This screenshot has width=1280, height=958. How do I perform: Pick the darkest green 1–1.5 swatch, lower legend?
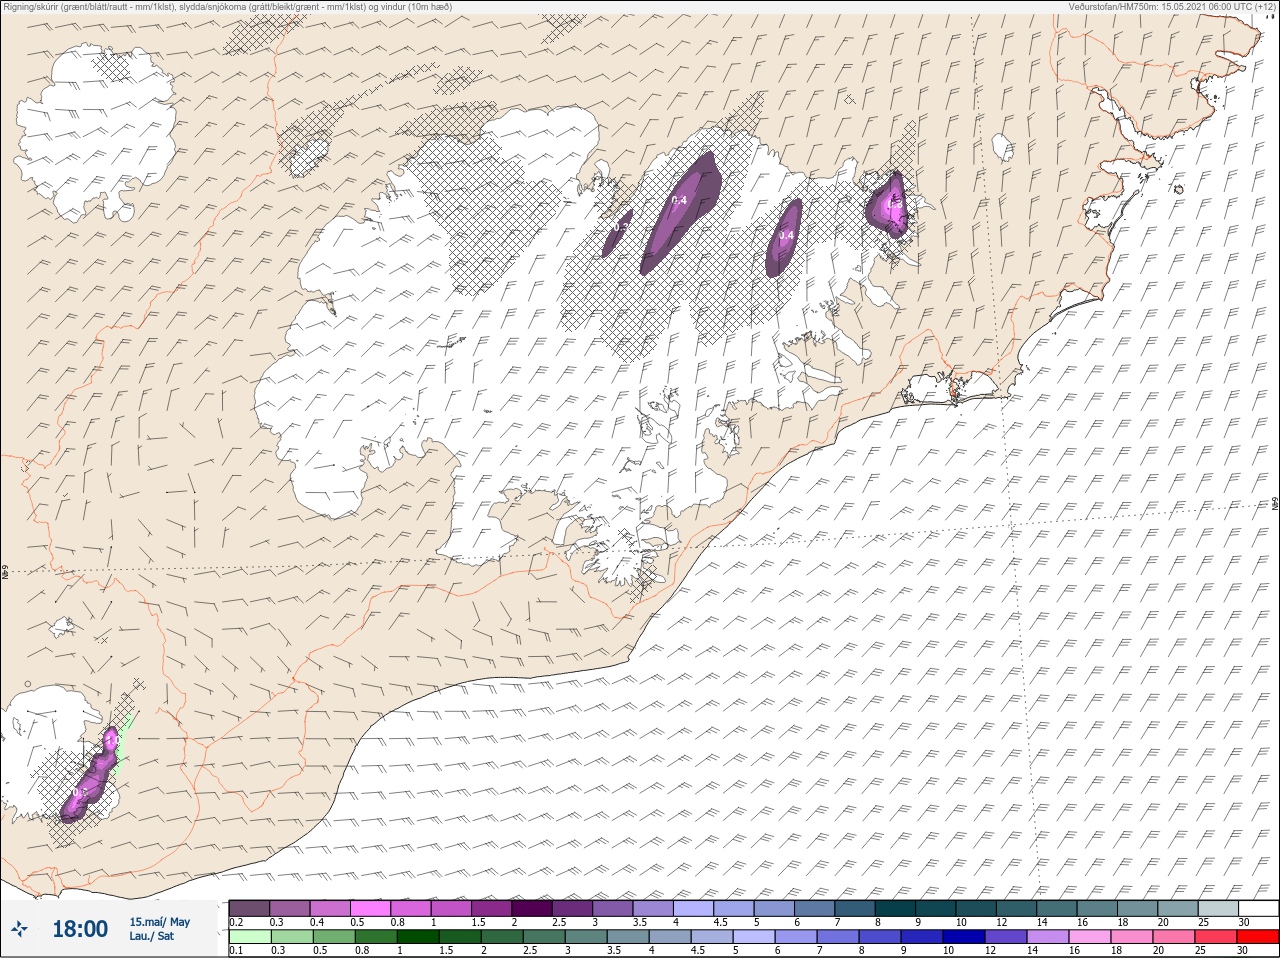click(418, 938)
